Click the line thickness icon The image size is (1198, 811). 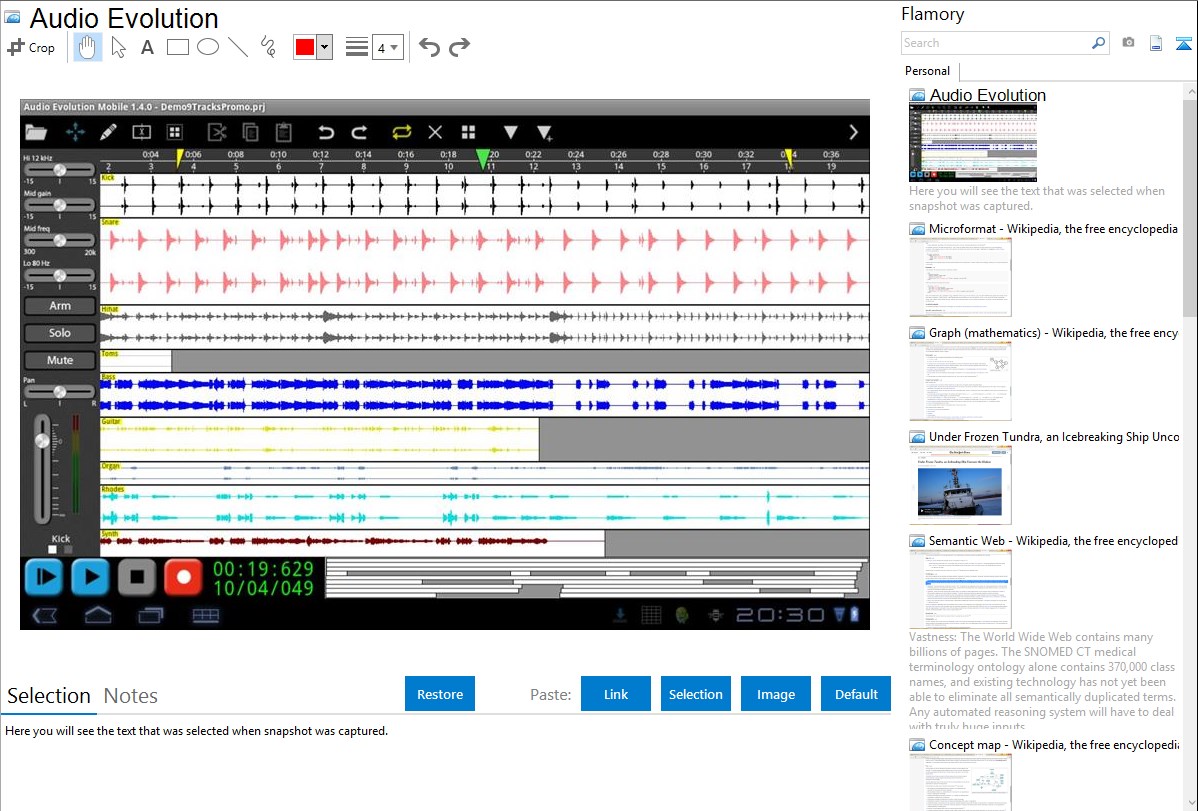[356, 47]
